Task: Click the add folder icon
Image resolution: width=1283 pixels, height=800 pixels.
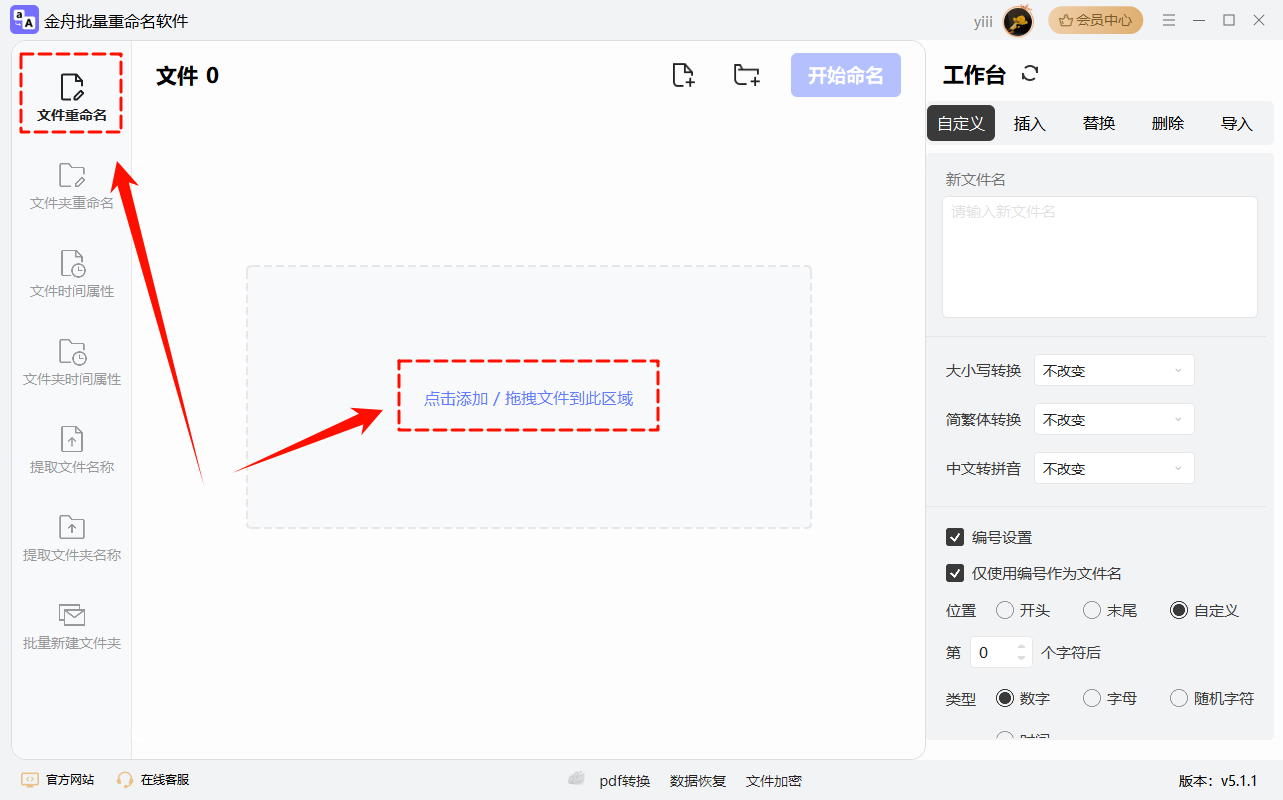Action: (746, 75)
